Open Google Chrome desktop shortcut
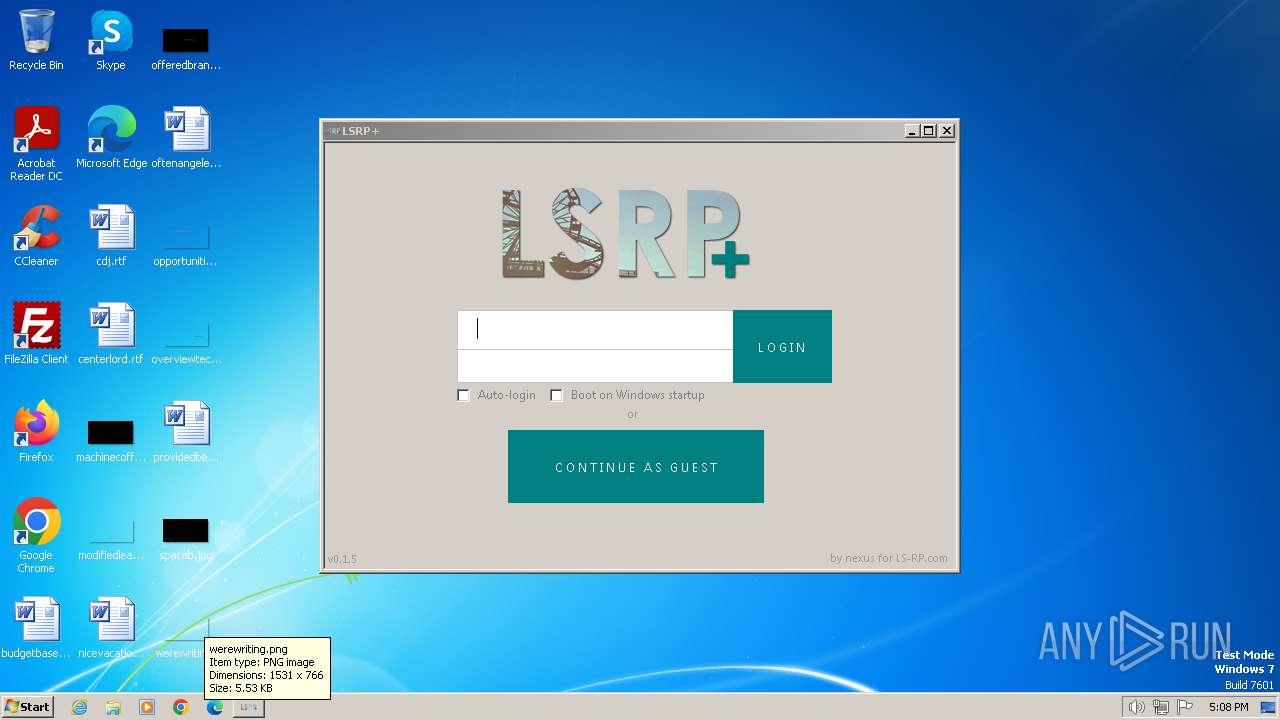The width and height of the screenshot is (1280, 720). click(36, 535)
